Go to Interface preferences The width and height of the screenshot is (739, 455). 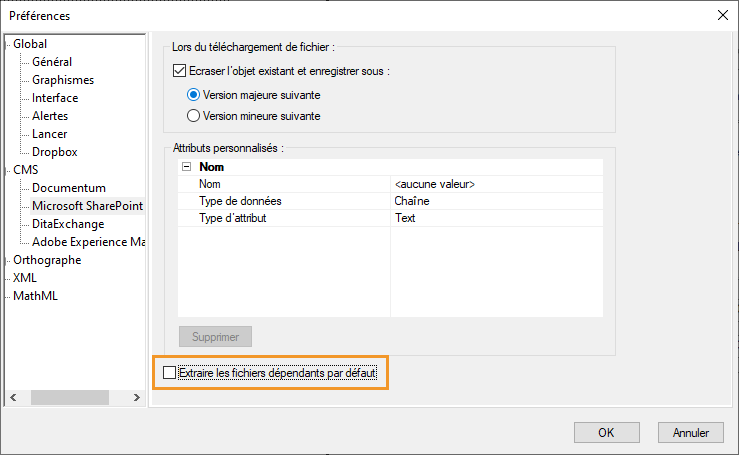coord(55,98)
